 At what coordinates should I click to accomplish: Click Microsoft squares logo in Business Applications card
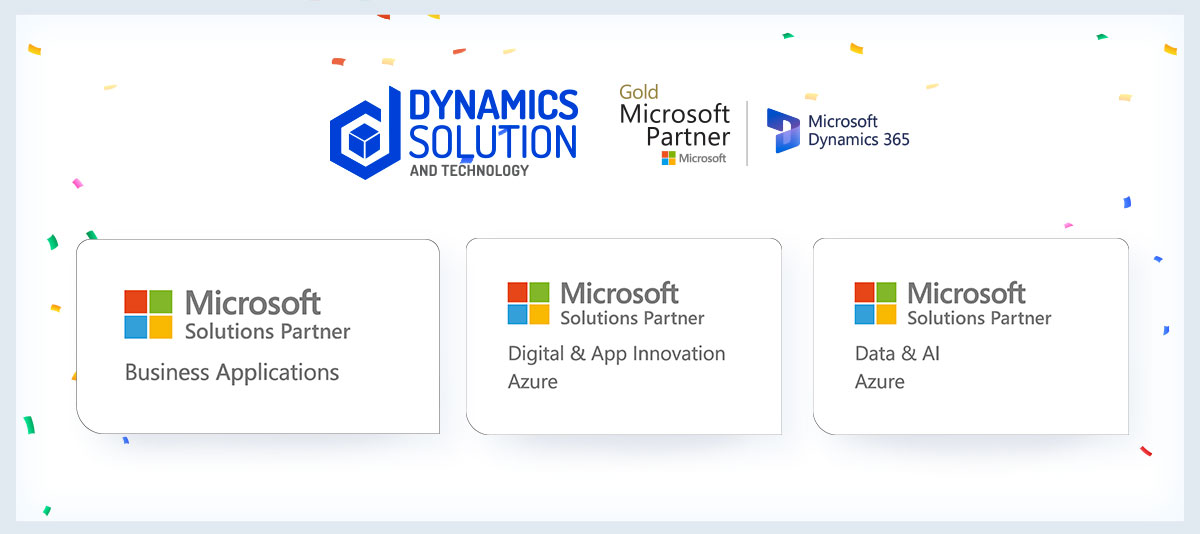coord(149,315)
